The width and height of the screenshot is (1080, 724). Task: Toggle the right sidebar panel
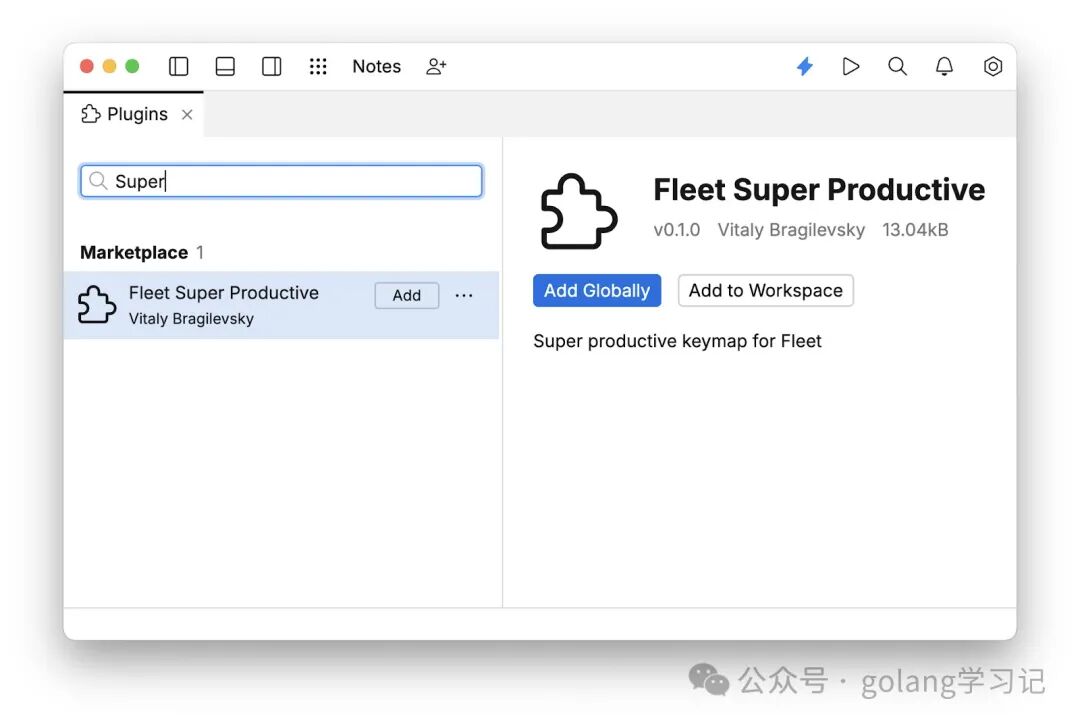pos(271,67)
